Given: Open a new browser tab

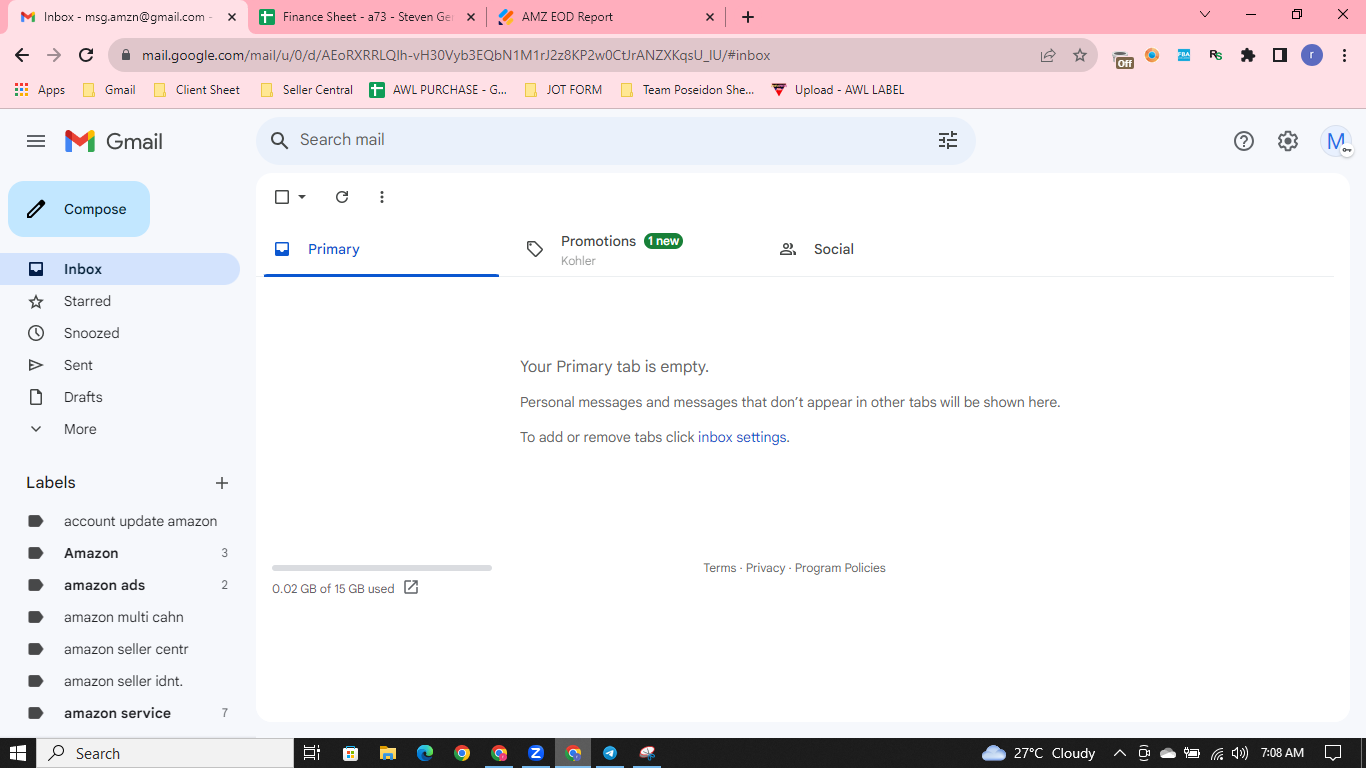Looking at the screenshot, I should (748, 17).
